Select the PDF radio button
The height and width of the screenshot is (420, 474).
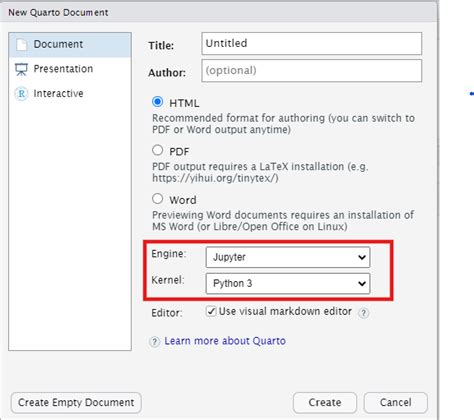(157, 150)
